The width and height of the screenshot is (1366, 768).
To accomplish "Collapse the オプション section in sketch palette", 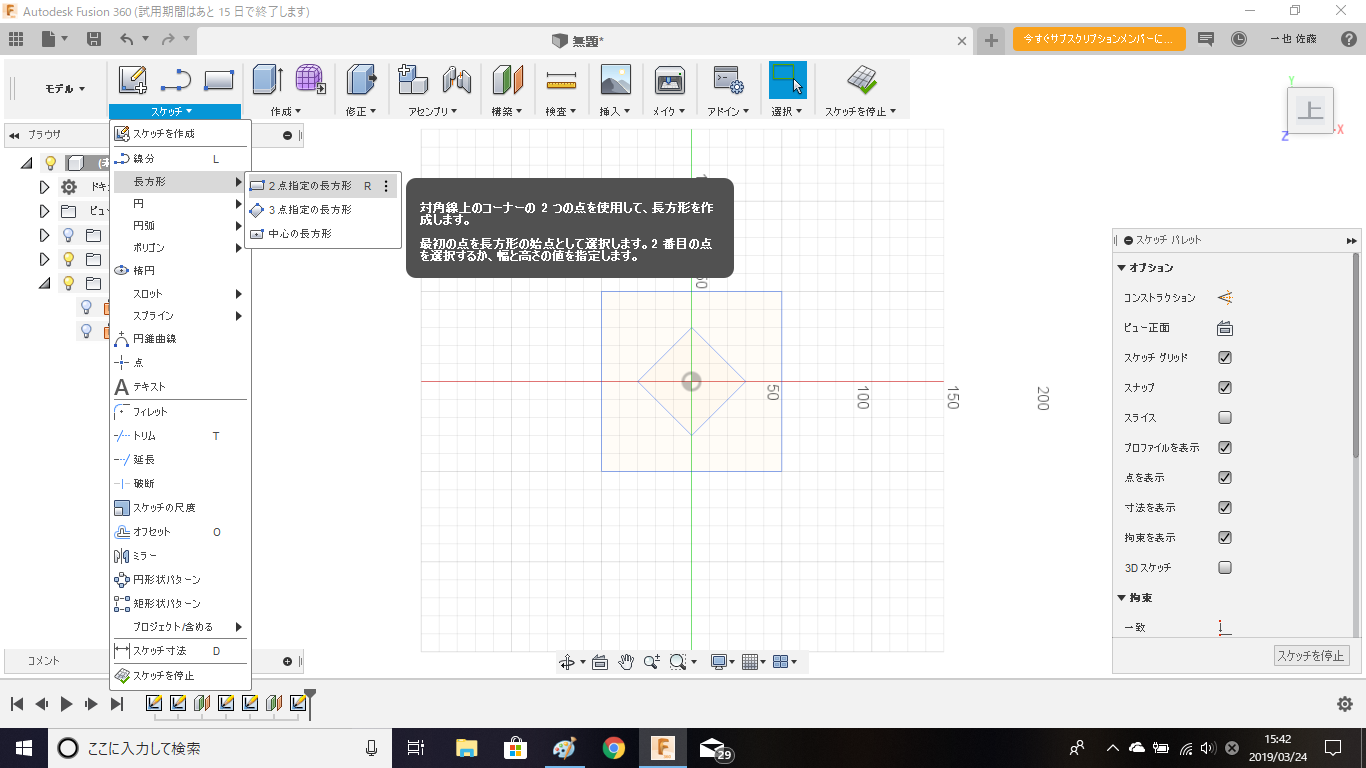I will pos(1122,268).
